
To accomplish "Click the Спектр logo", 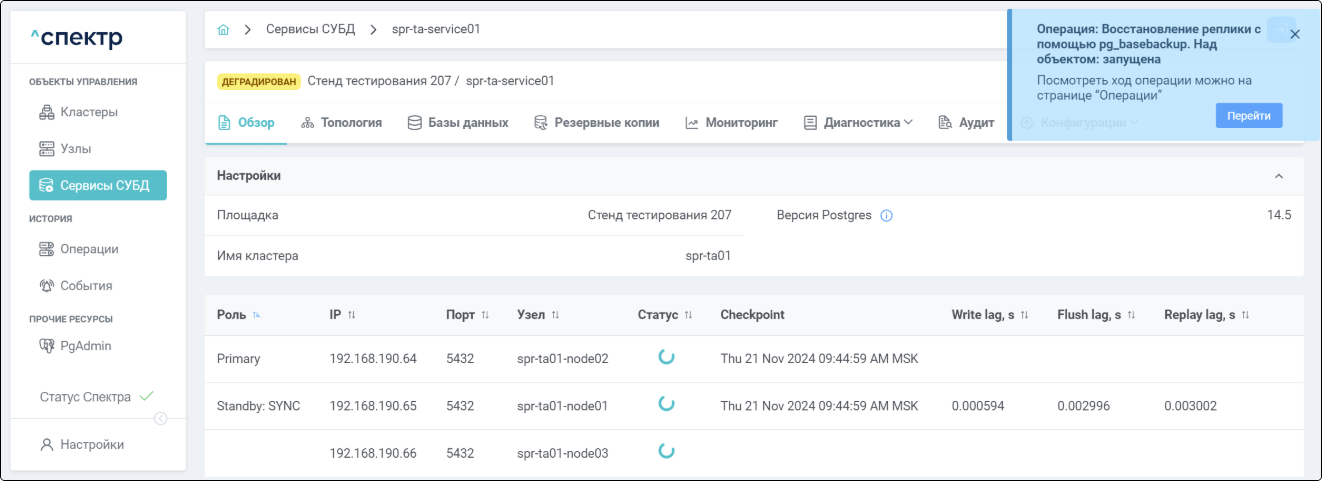I will click(x=77, y=38).
